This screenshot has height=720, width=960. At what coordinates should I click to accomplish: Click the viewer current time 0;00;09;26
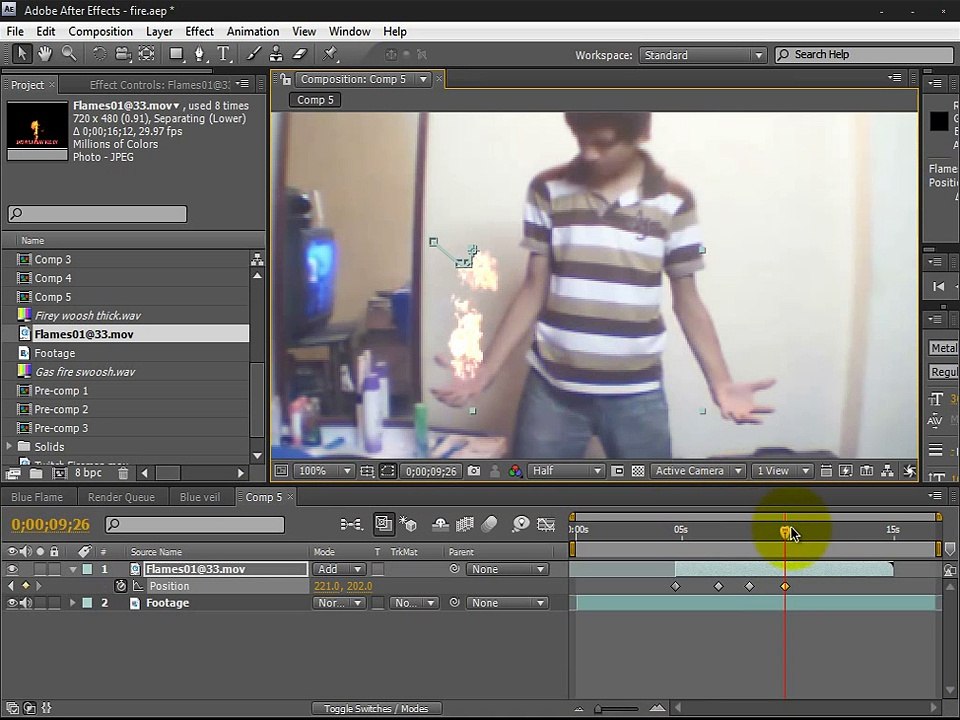pyautogui.click(x=431, y=471)
